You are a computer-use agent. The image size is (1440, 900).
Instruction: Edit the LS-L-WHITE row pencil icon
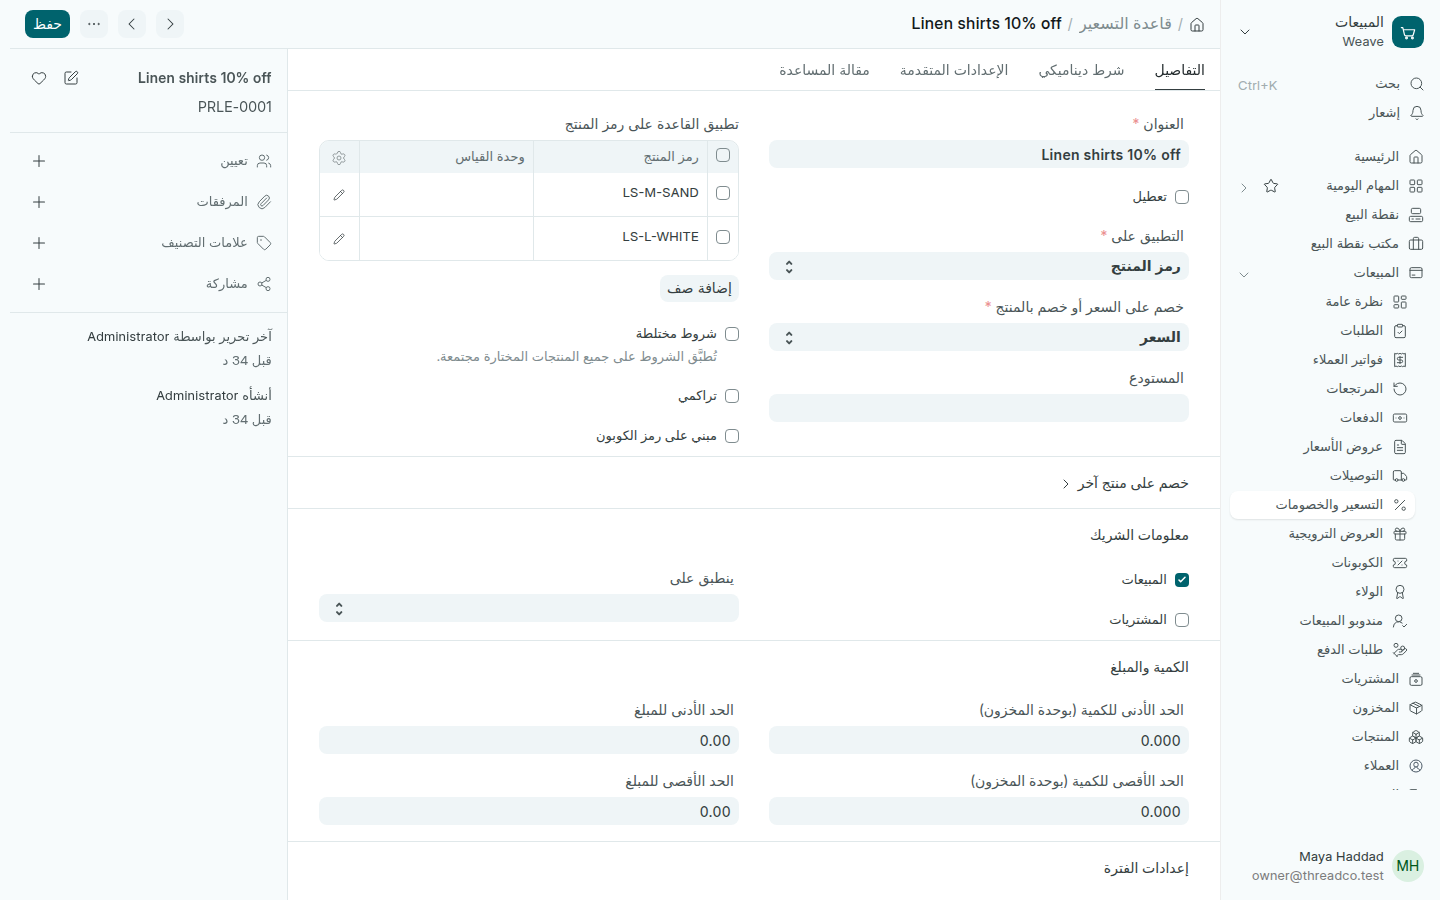click(x=339, y=238)
